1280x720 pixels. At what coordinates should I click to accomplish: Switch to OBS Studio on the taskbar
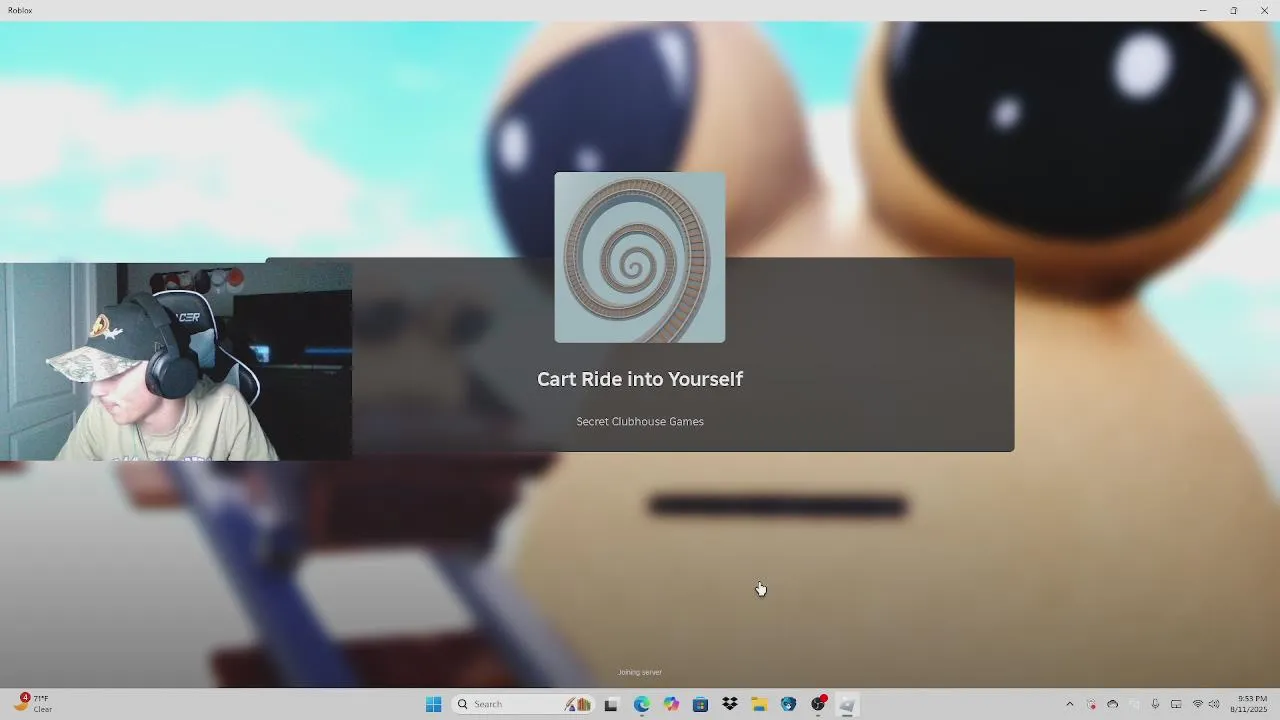tap(818, 704)
